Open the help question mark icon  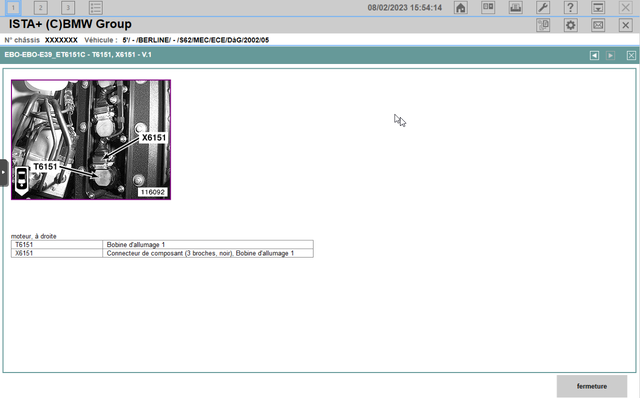pos(570,8)
